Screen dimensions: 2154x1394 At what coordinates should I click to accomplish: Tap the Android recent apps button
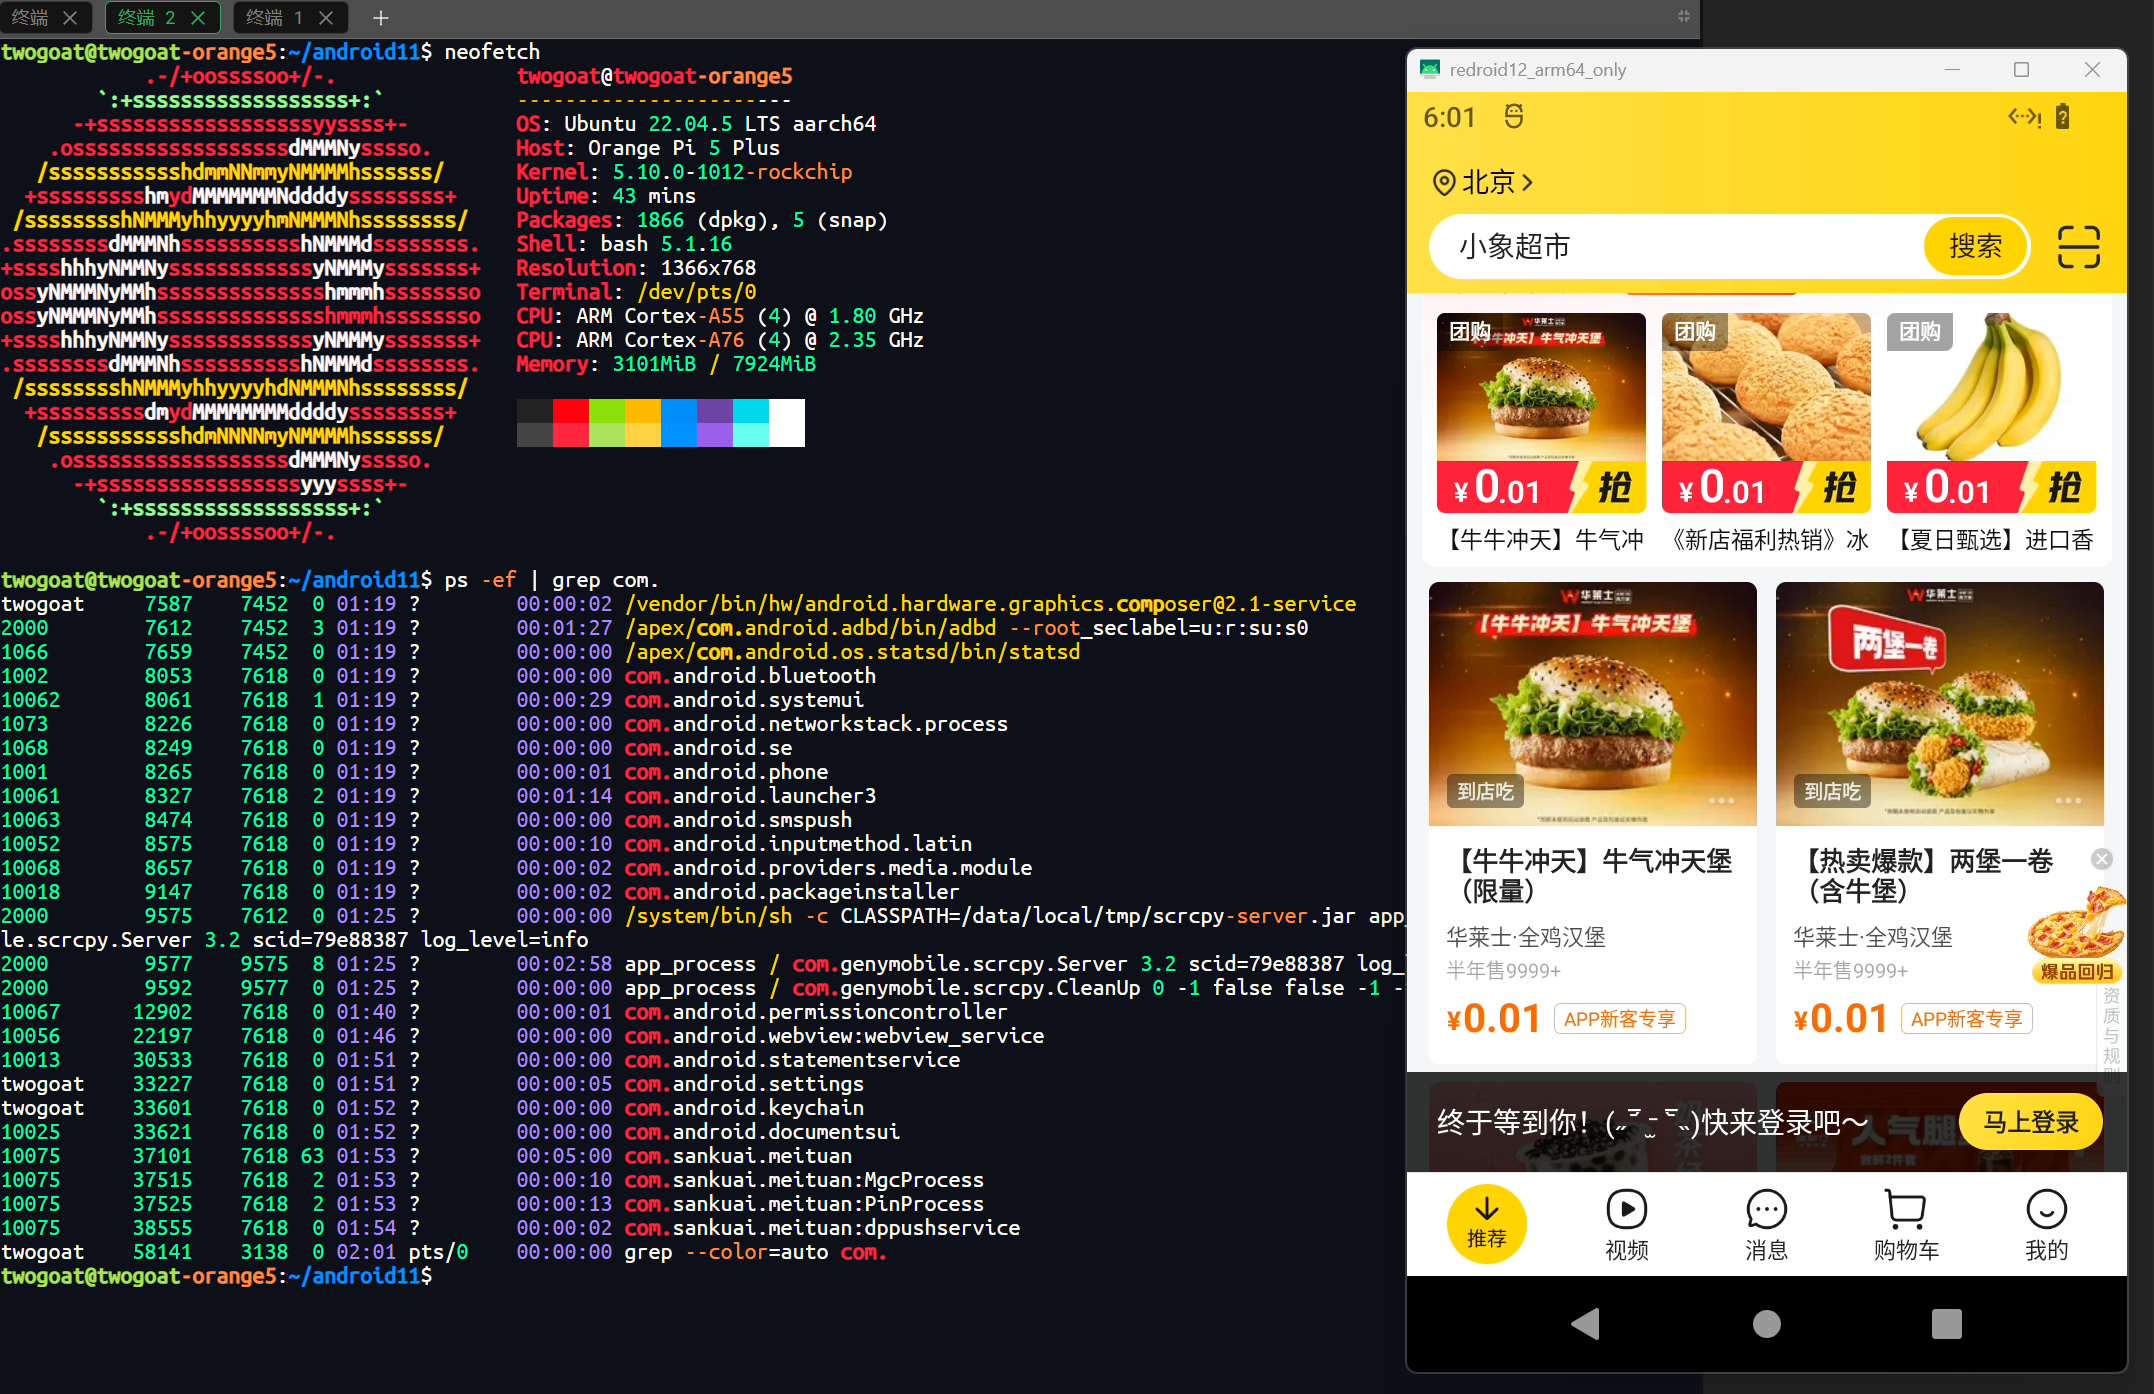coord(1946,1323)
